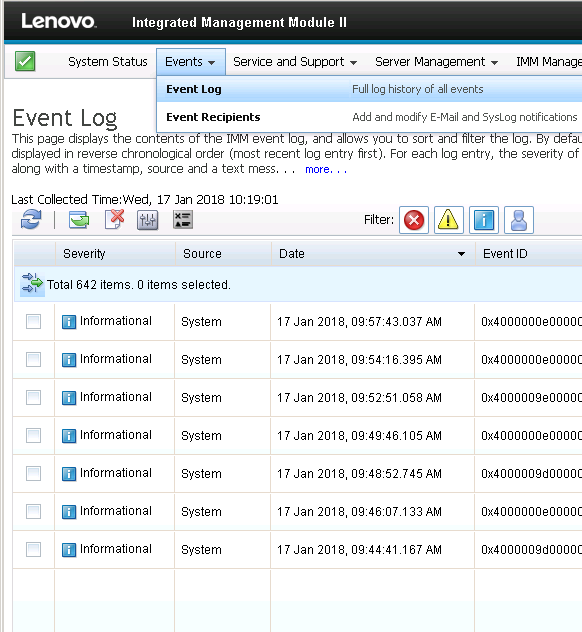
Task: Click the Last Collected Time text
Action: pyautogui.click(x=145, y=200)
